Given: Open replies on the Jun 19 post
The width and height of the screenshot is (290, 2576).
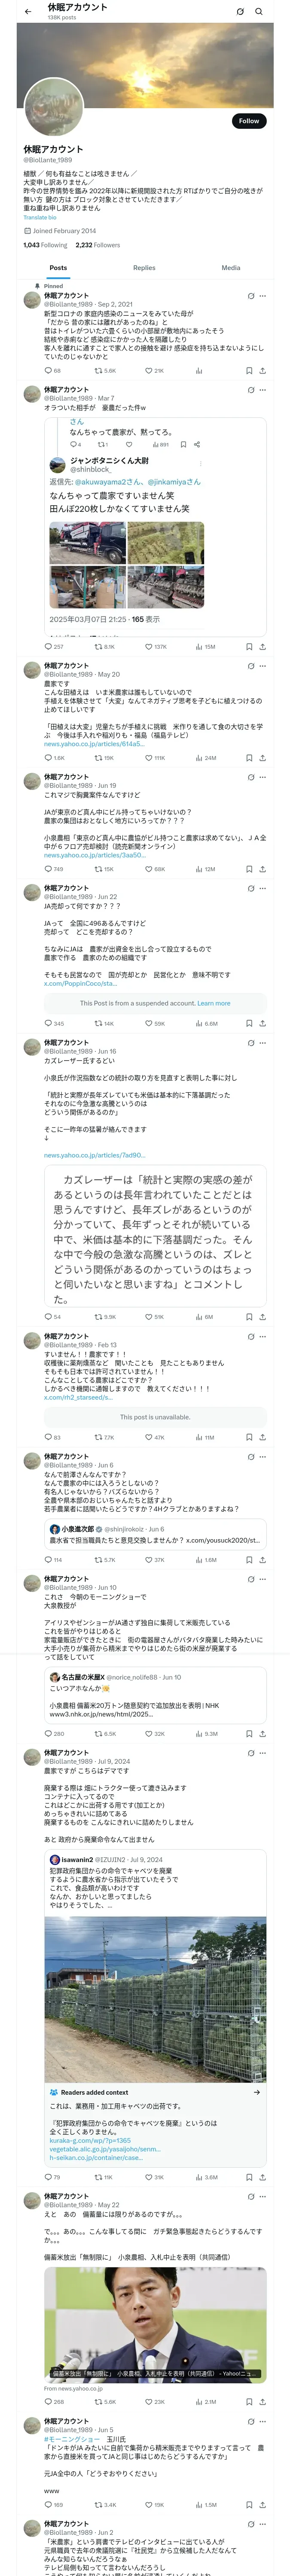Looking at the screenshot, I should point(47,869).
